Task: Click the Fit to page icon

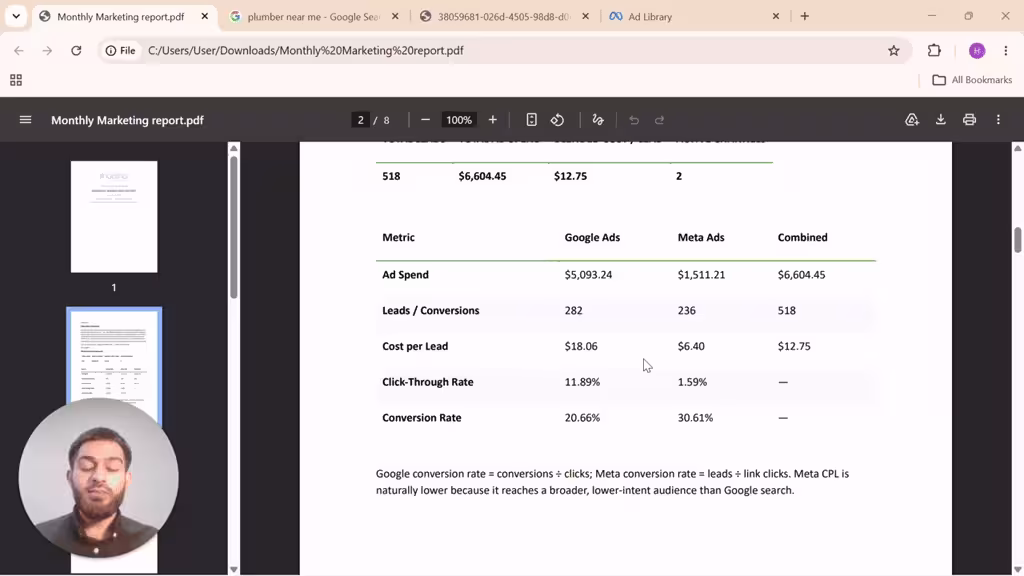Action: pos(532,120)
